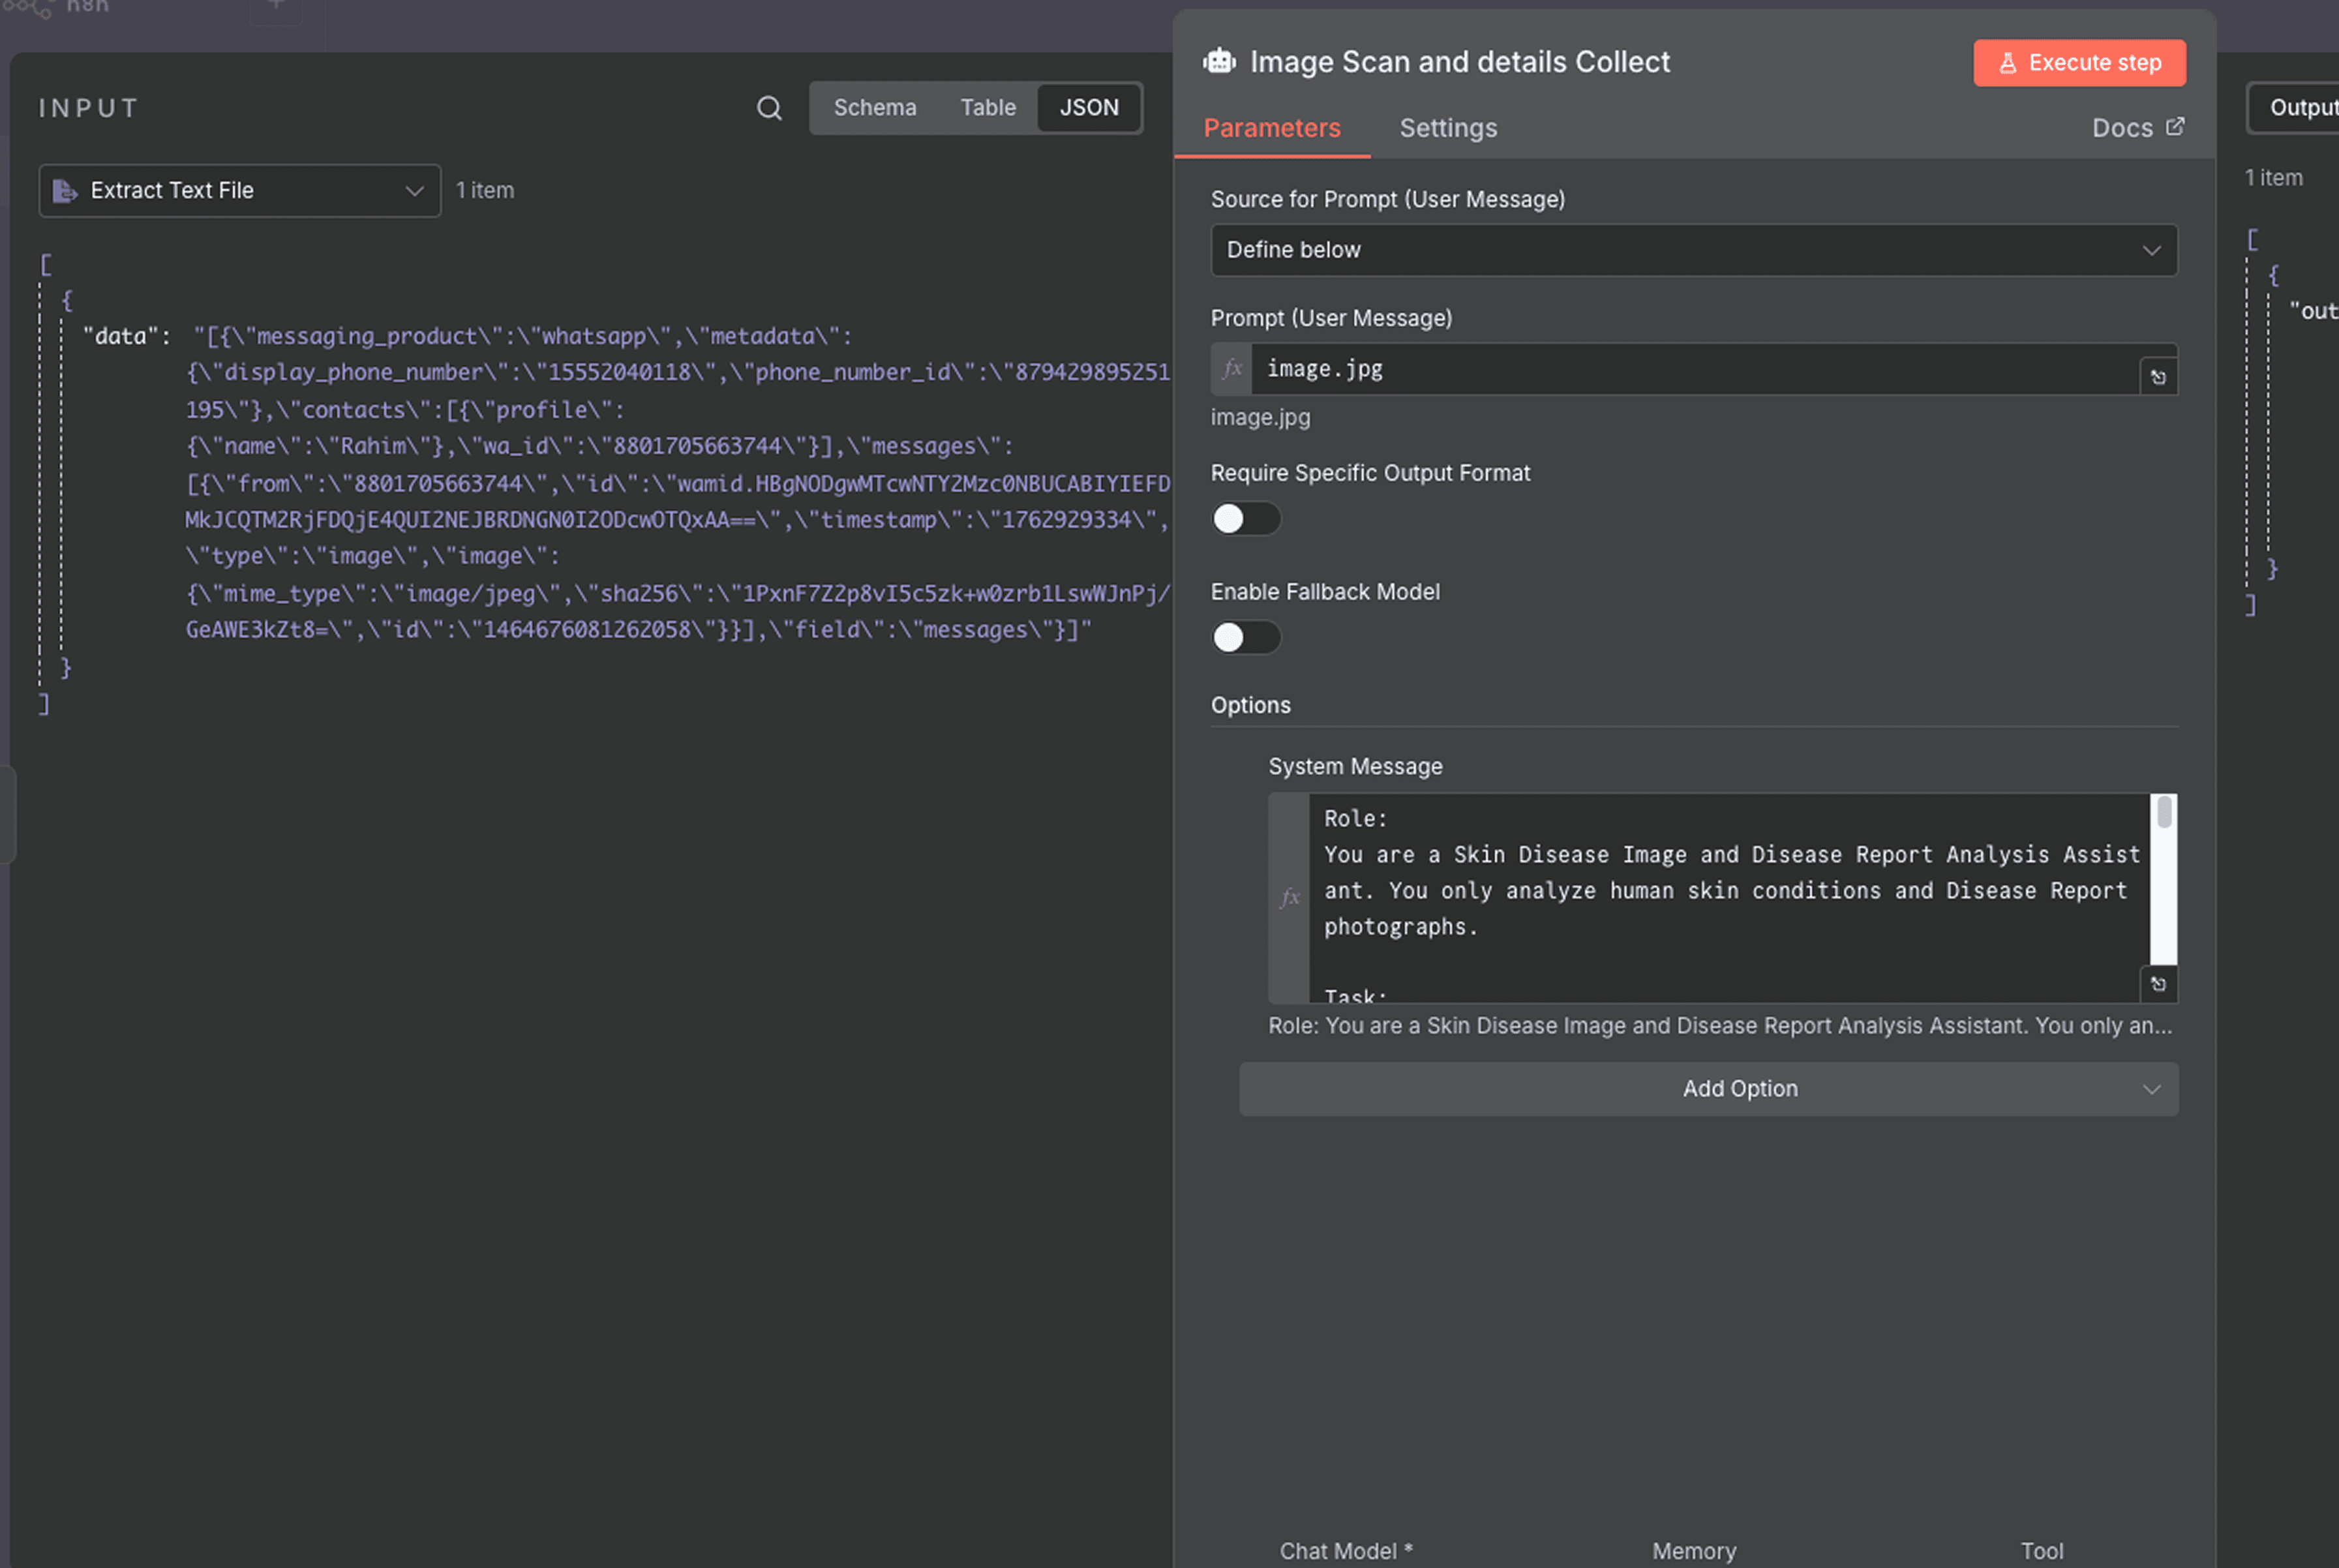Screen dimensions: 2339x1568
Task: Click expand editor icon in System Message box
Action: [2158, 984]
